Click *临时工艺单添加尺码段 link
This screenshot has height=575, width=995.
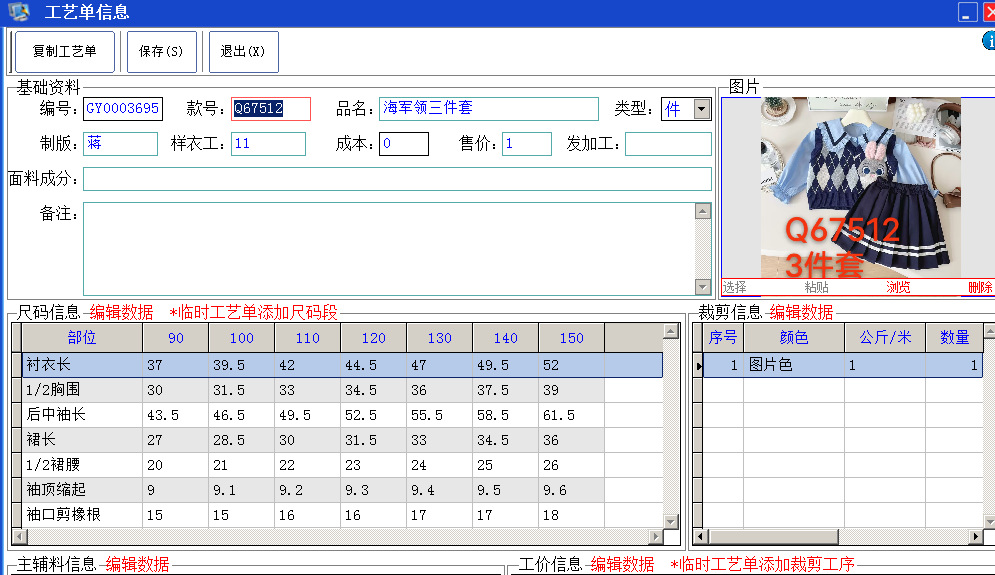pyautogui.click(x=253, y=312)
